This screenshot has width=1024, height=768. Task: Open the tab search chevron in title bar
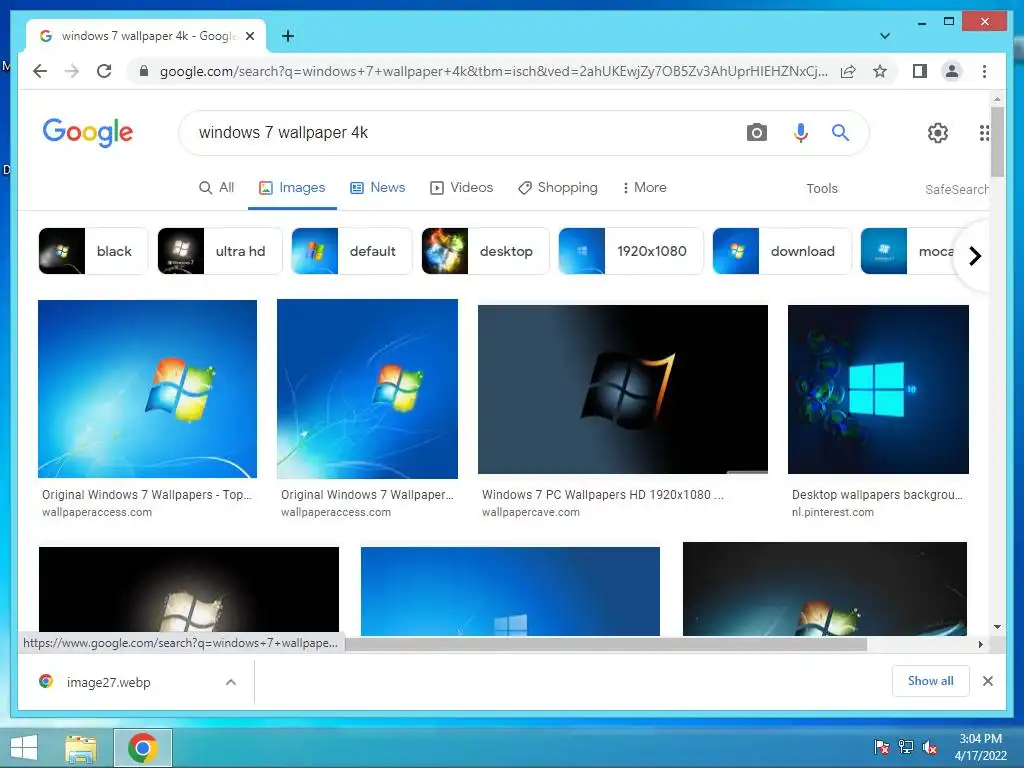[884, 36]
